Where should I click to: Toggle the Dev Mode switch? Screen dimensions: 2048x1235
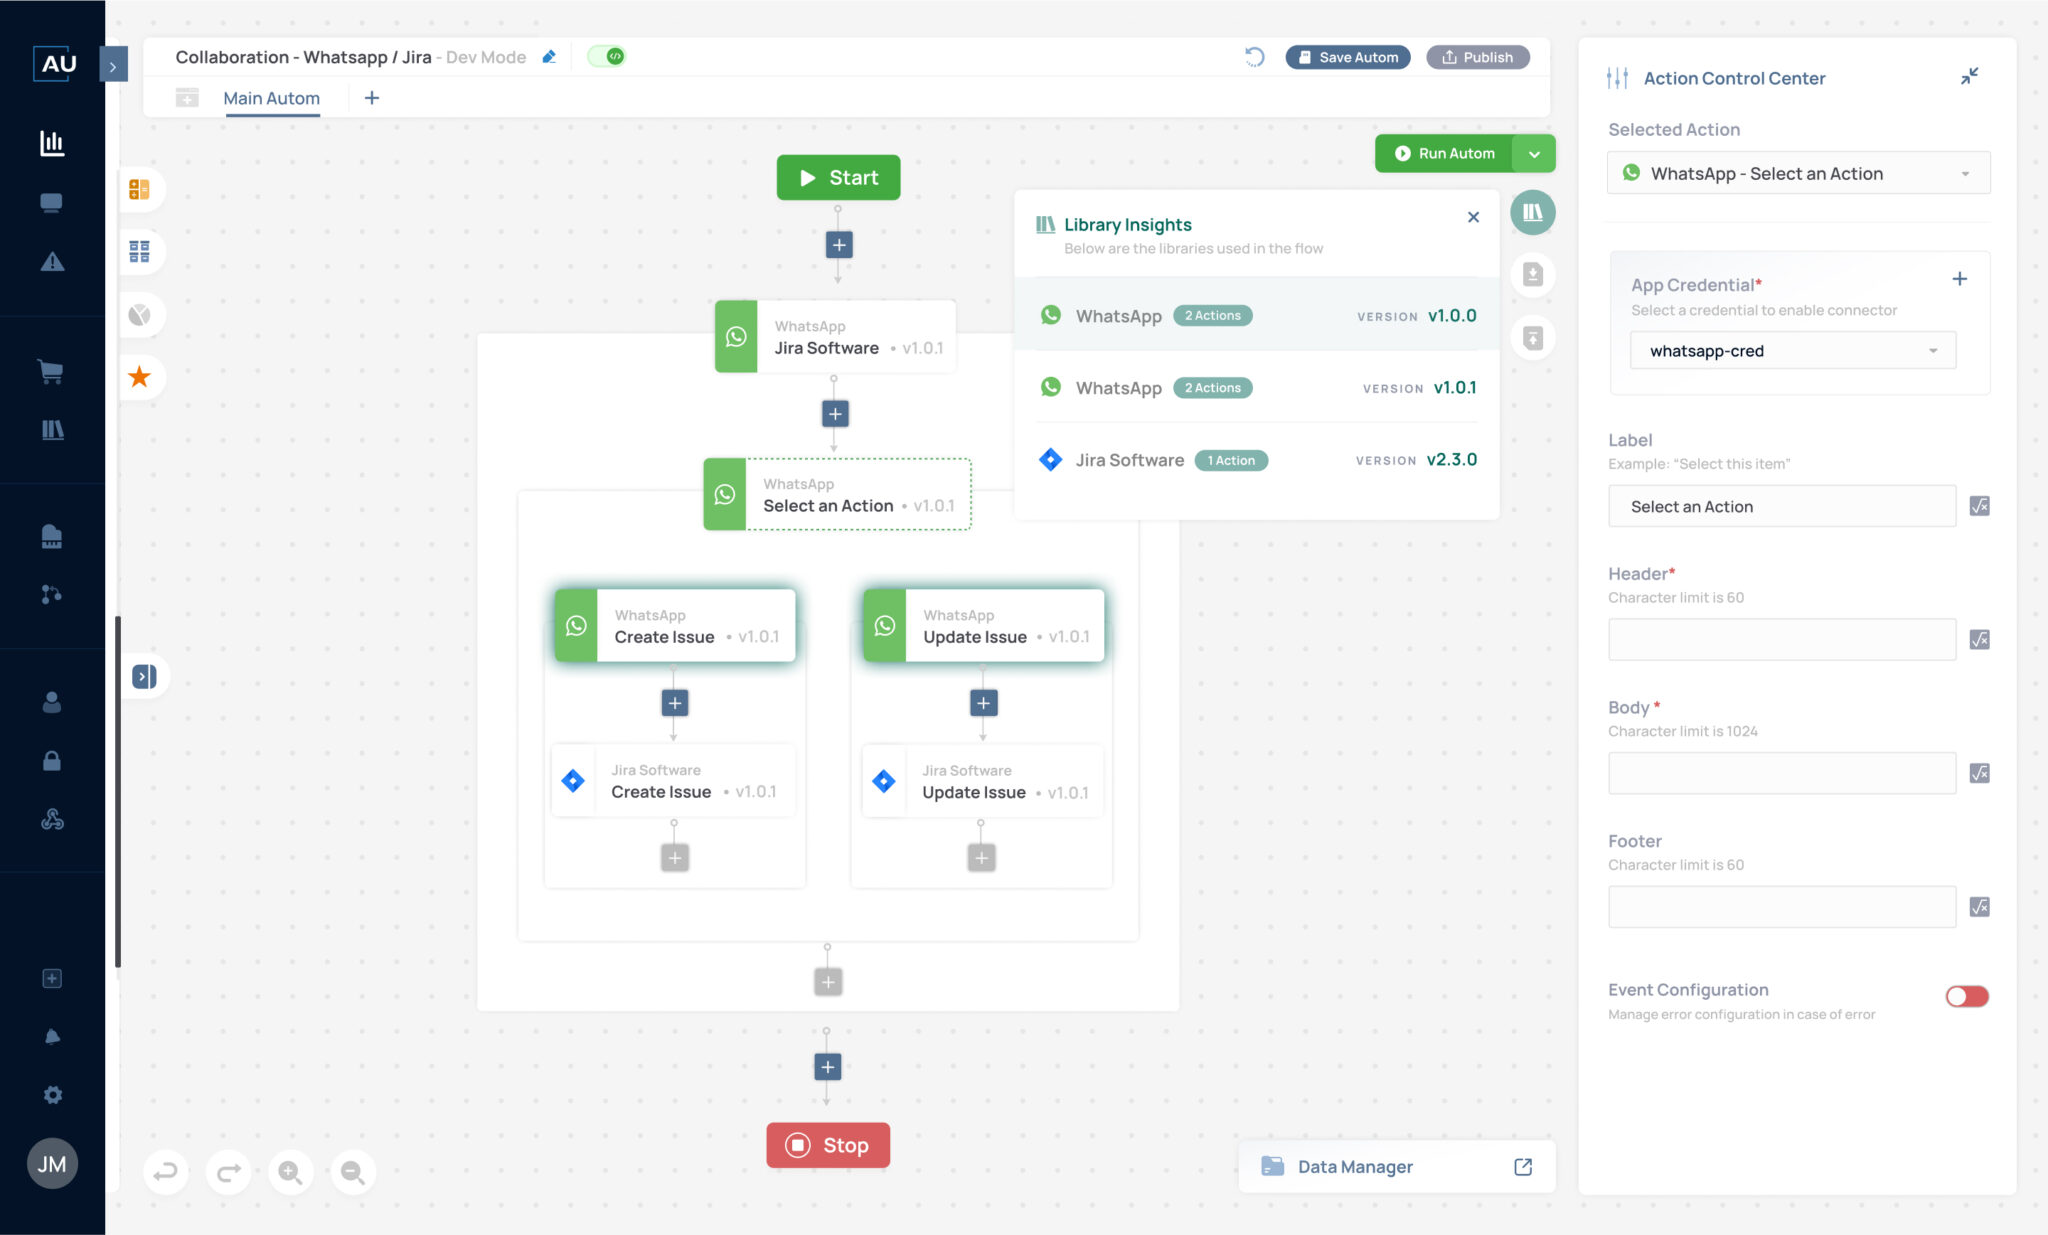pos(606,57)
